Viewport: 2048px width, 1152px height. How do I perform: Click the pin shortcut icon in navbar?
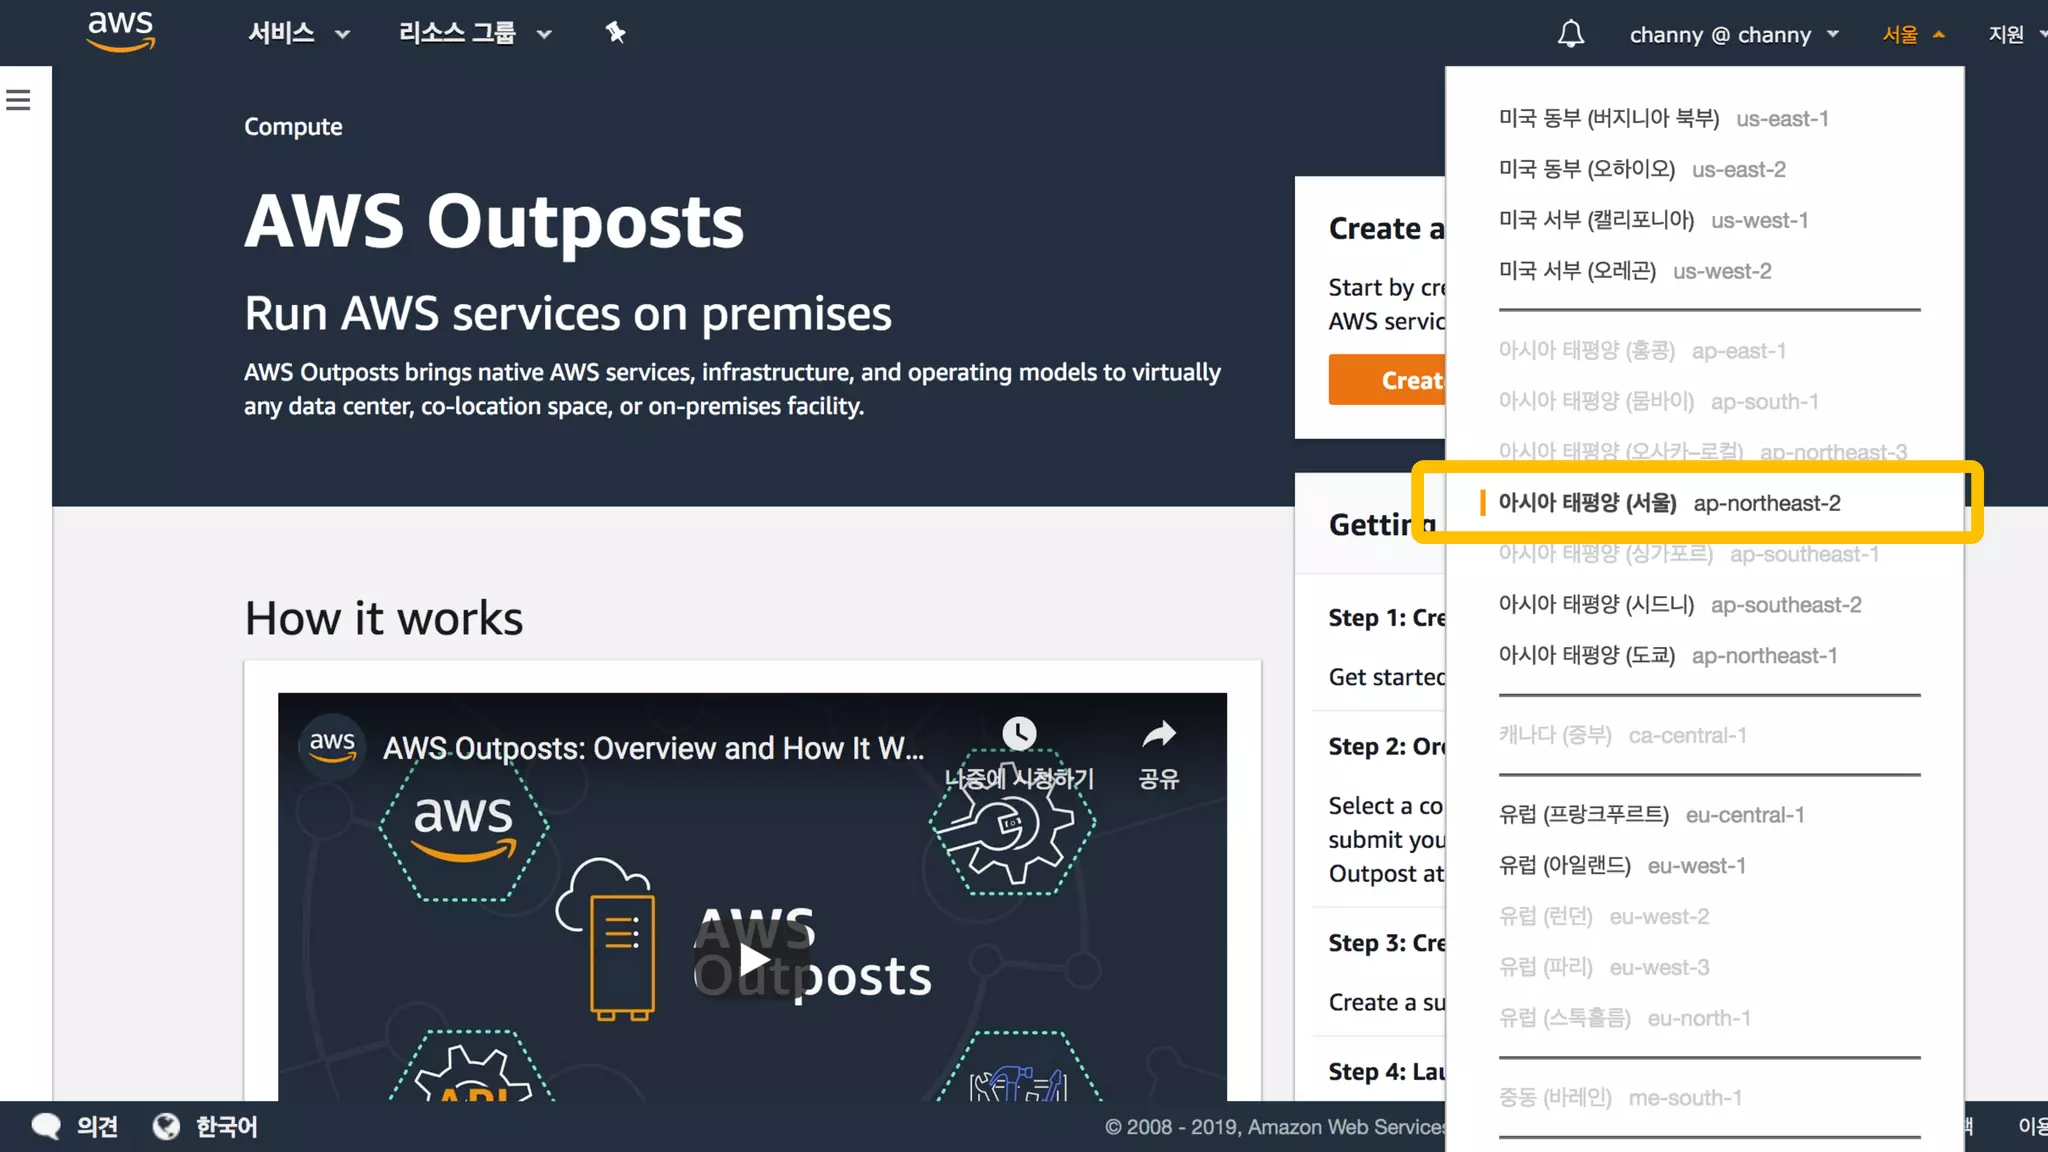point(615,33)
